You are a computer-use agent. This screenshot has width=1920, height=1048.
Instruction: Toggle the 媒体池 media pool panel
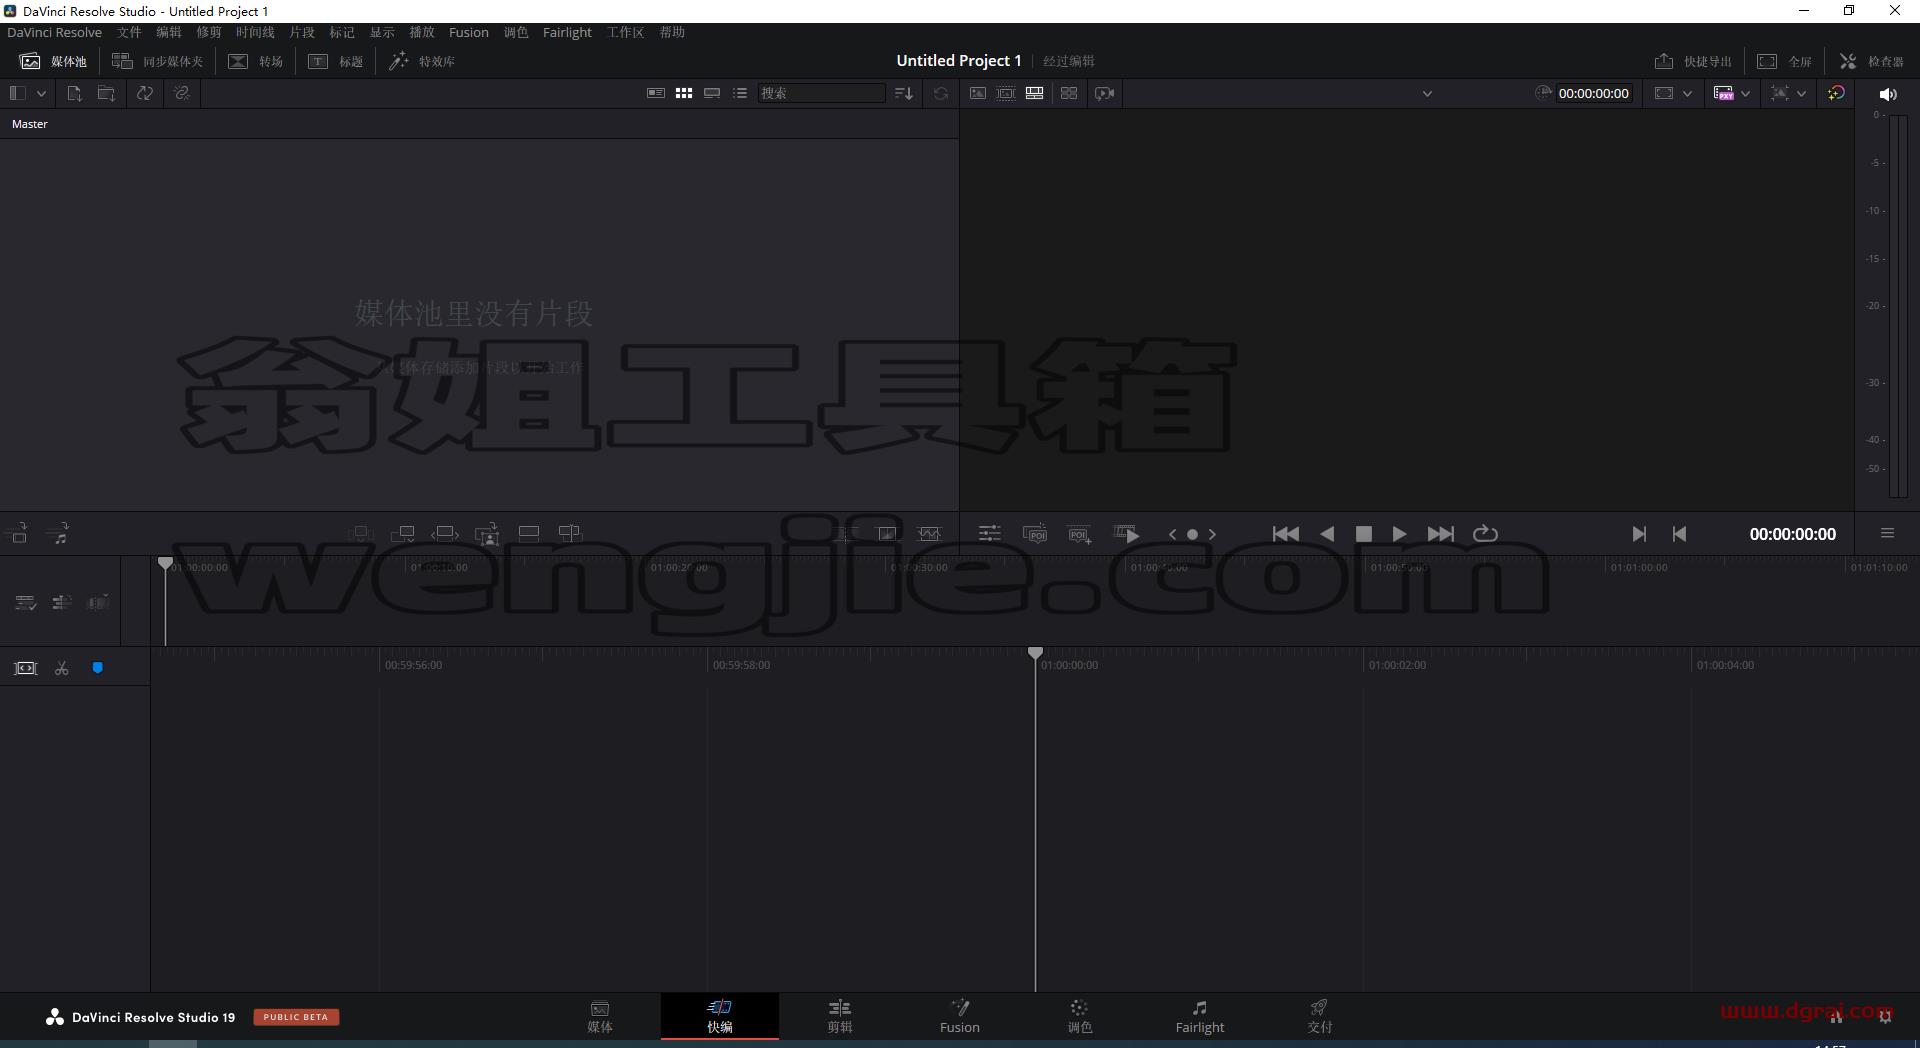point(53,61)
